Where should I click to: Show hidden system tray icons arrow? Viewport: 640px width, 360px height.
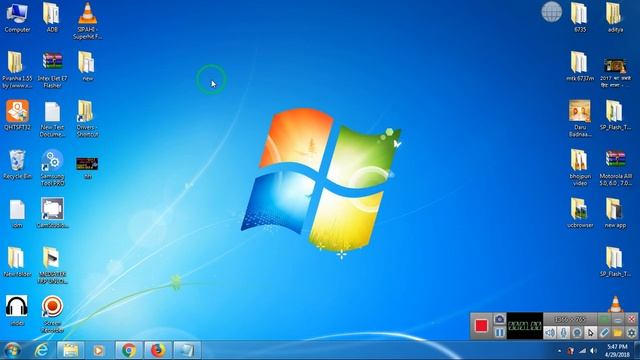point(559,351)
